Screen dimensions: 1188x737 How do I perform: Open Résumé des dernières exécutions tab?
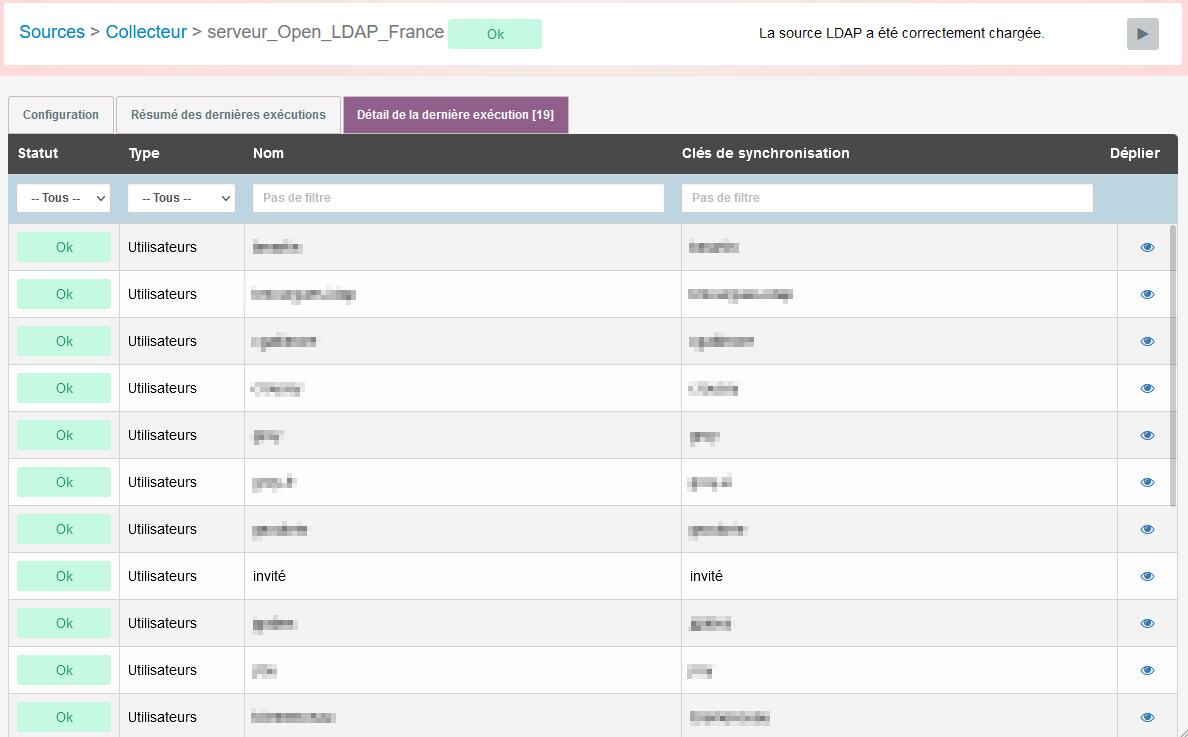[228, 115]
